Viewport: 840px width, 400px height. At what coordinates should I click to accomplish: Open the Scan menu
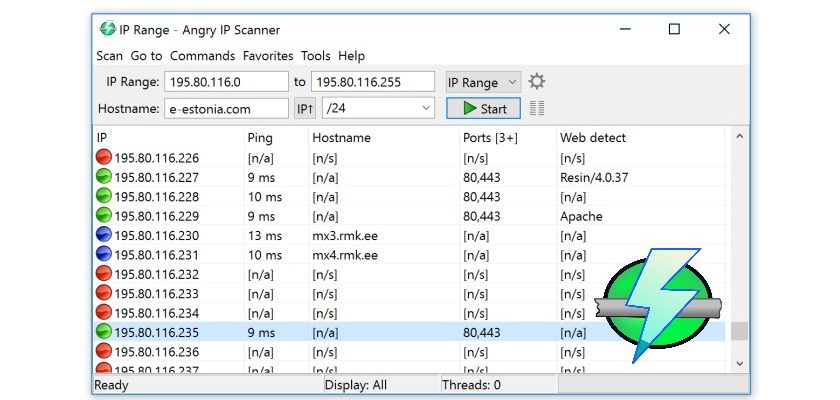click(109, 56)
